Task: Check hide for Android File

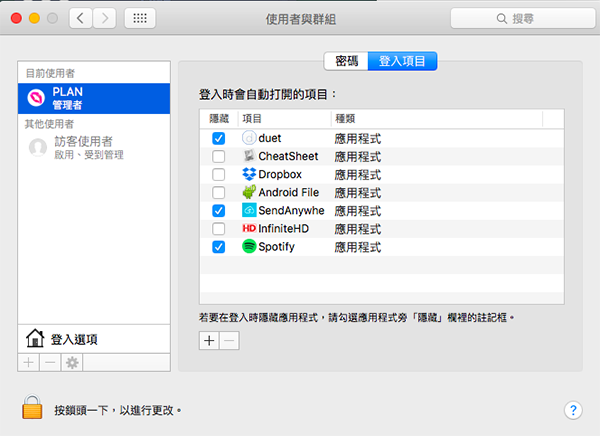Action: (218, 193)
